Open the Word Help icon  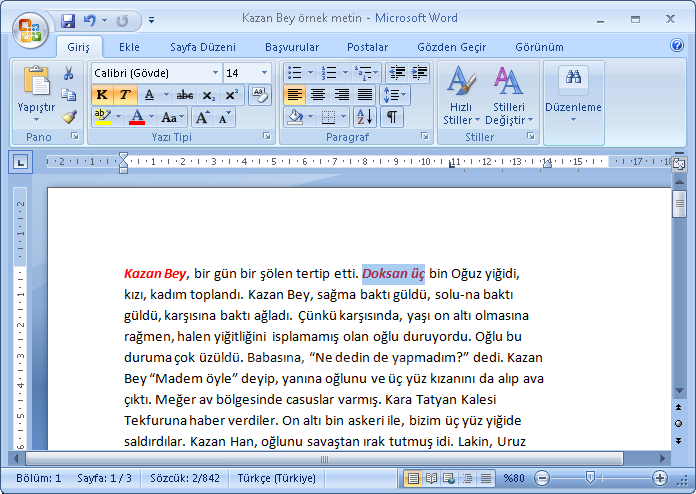676,45
